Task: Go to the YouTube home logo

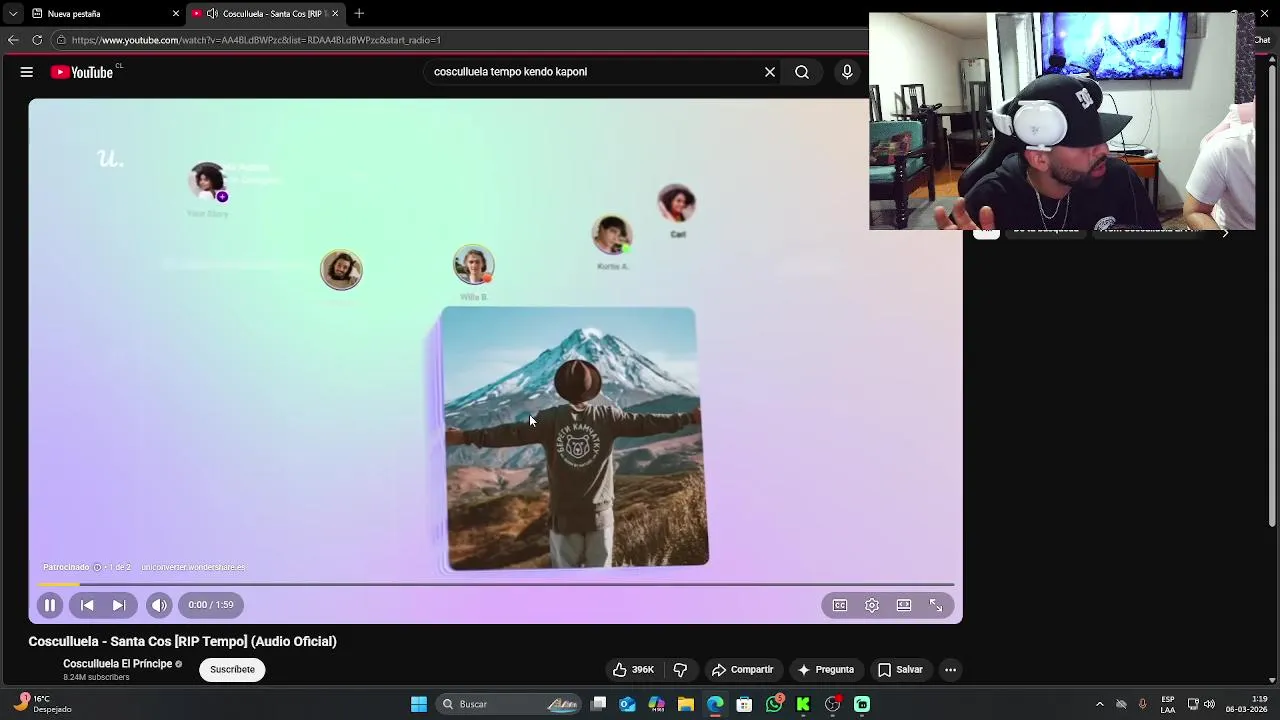Action: pos(82,72)
